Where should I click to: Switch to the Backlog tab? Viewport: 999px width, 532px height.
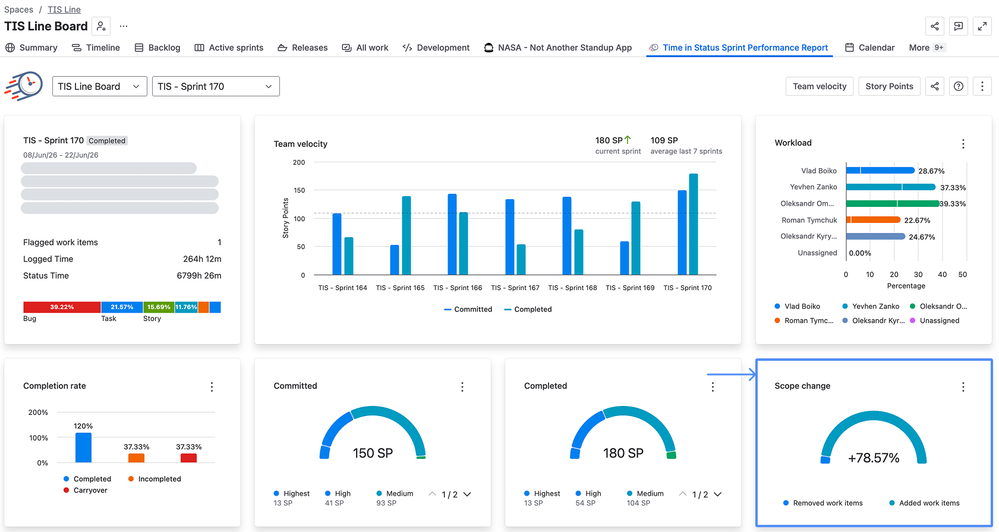click(x=157, y=48)
